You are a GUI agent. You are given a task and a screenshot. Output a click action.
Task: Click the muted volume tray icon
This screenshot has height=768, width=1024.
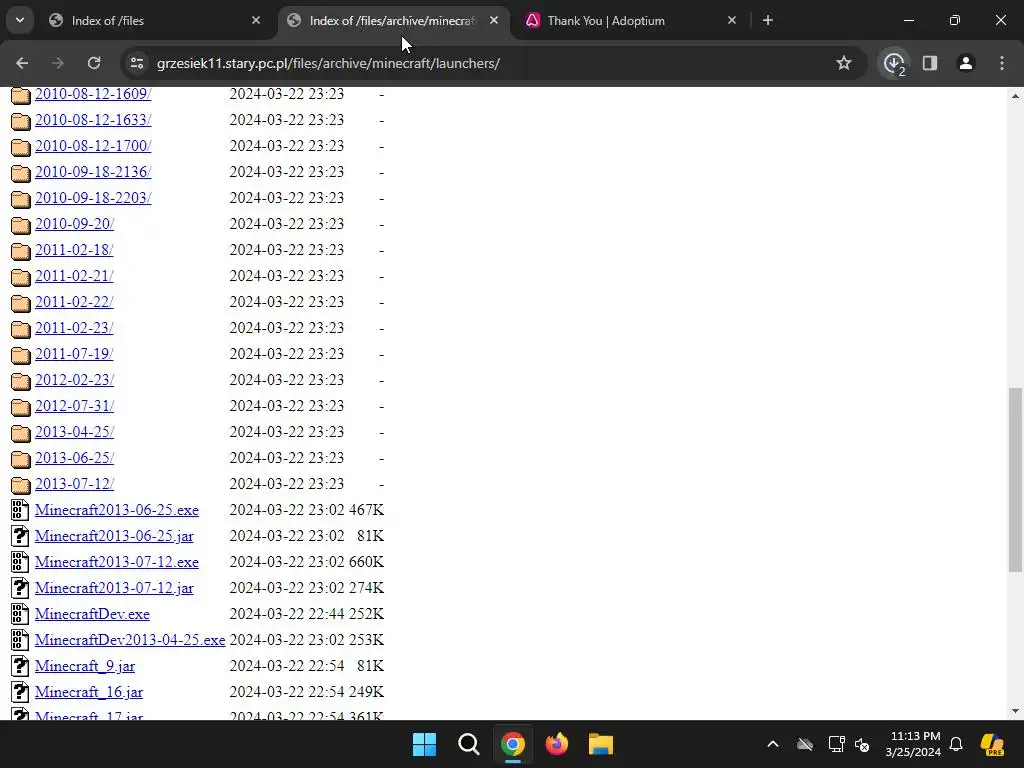[x=863, y=744]
